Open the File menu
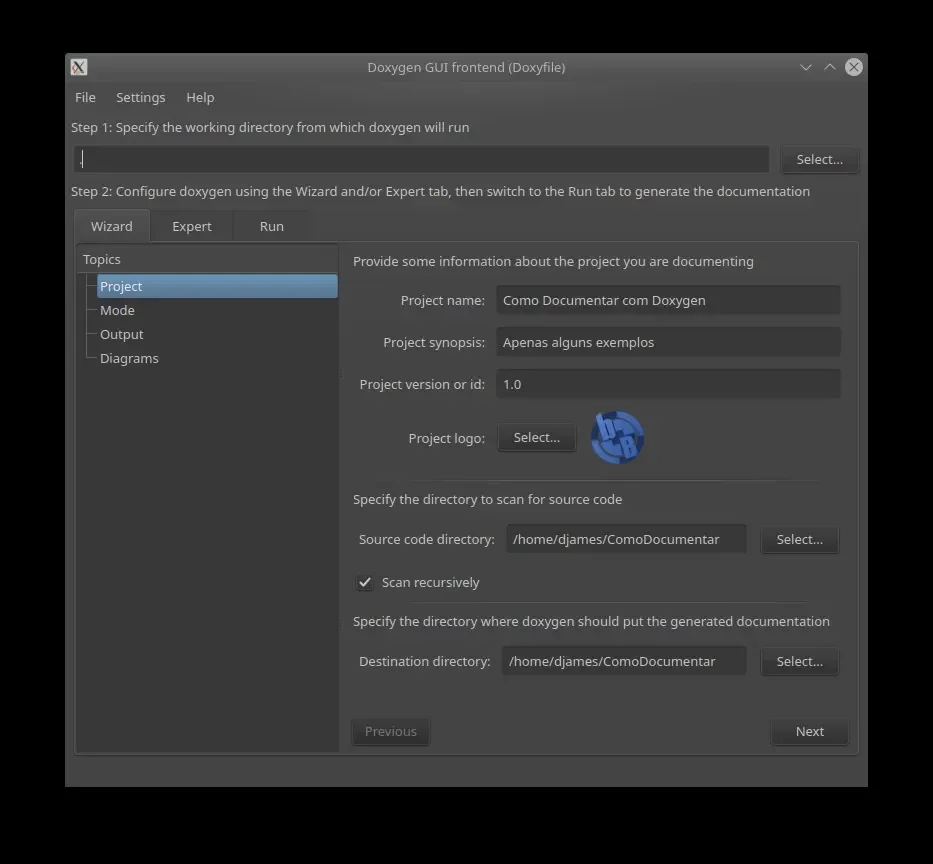933x864 pixels. tap(85, 98)
